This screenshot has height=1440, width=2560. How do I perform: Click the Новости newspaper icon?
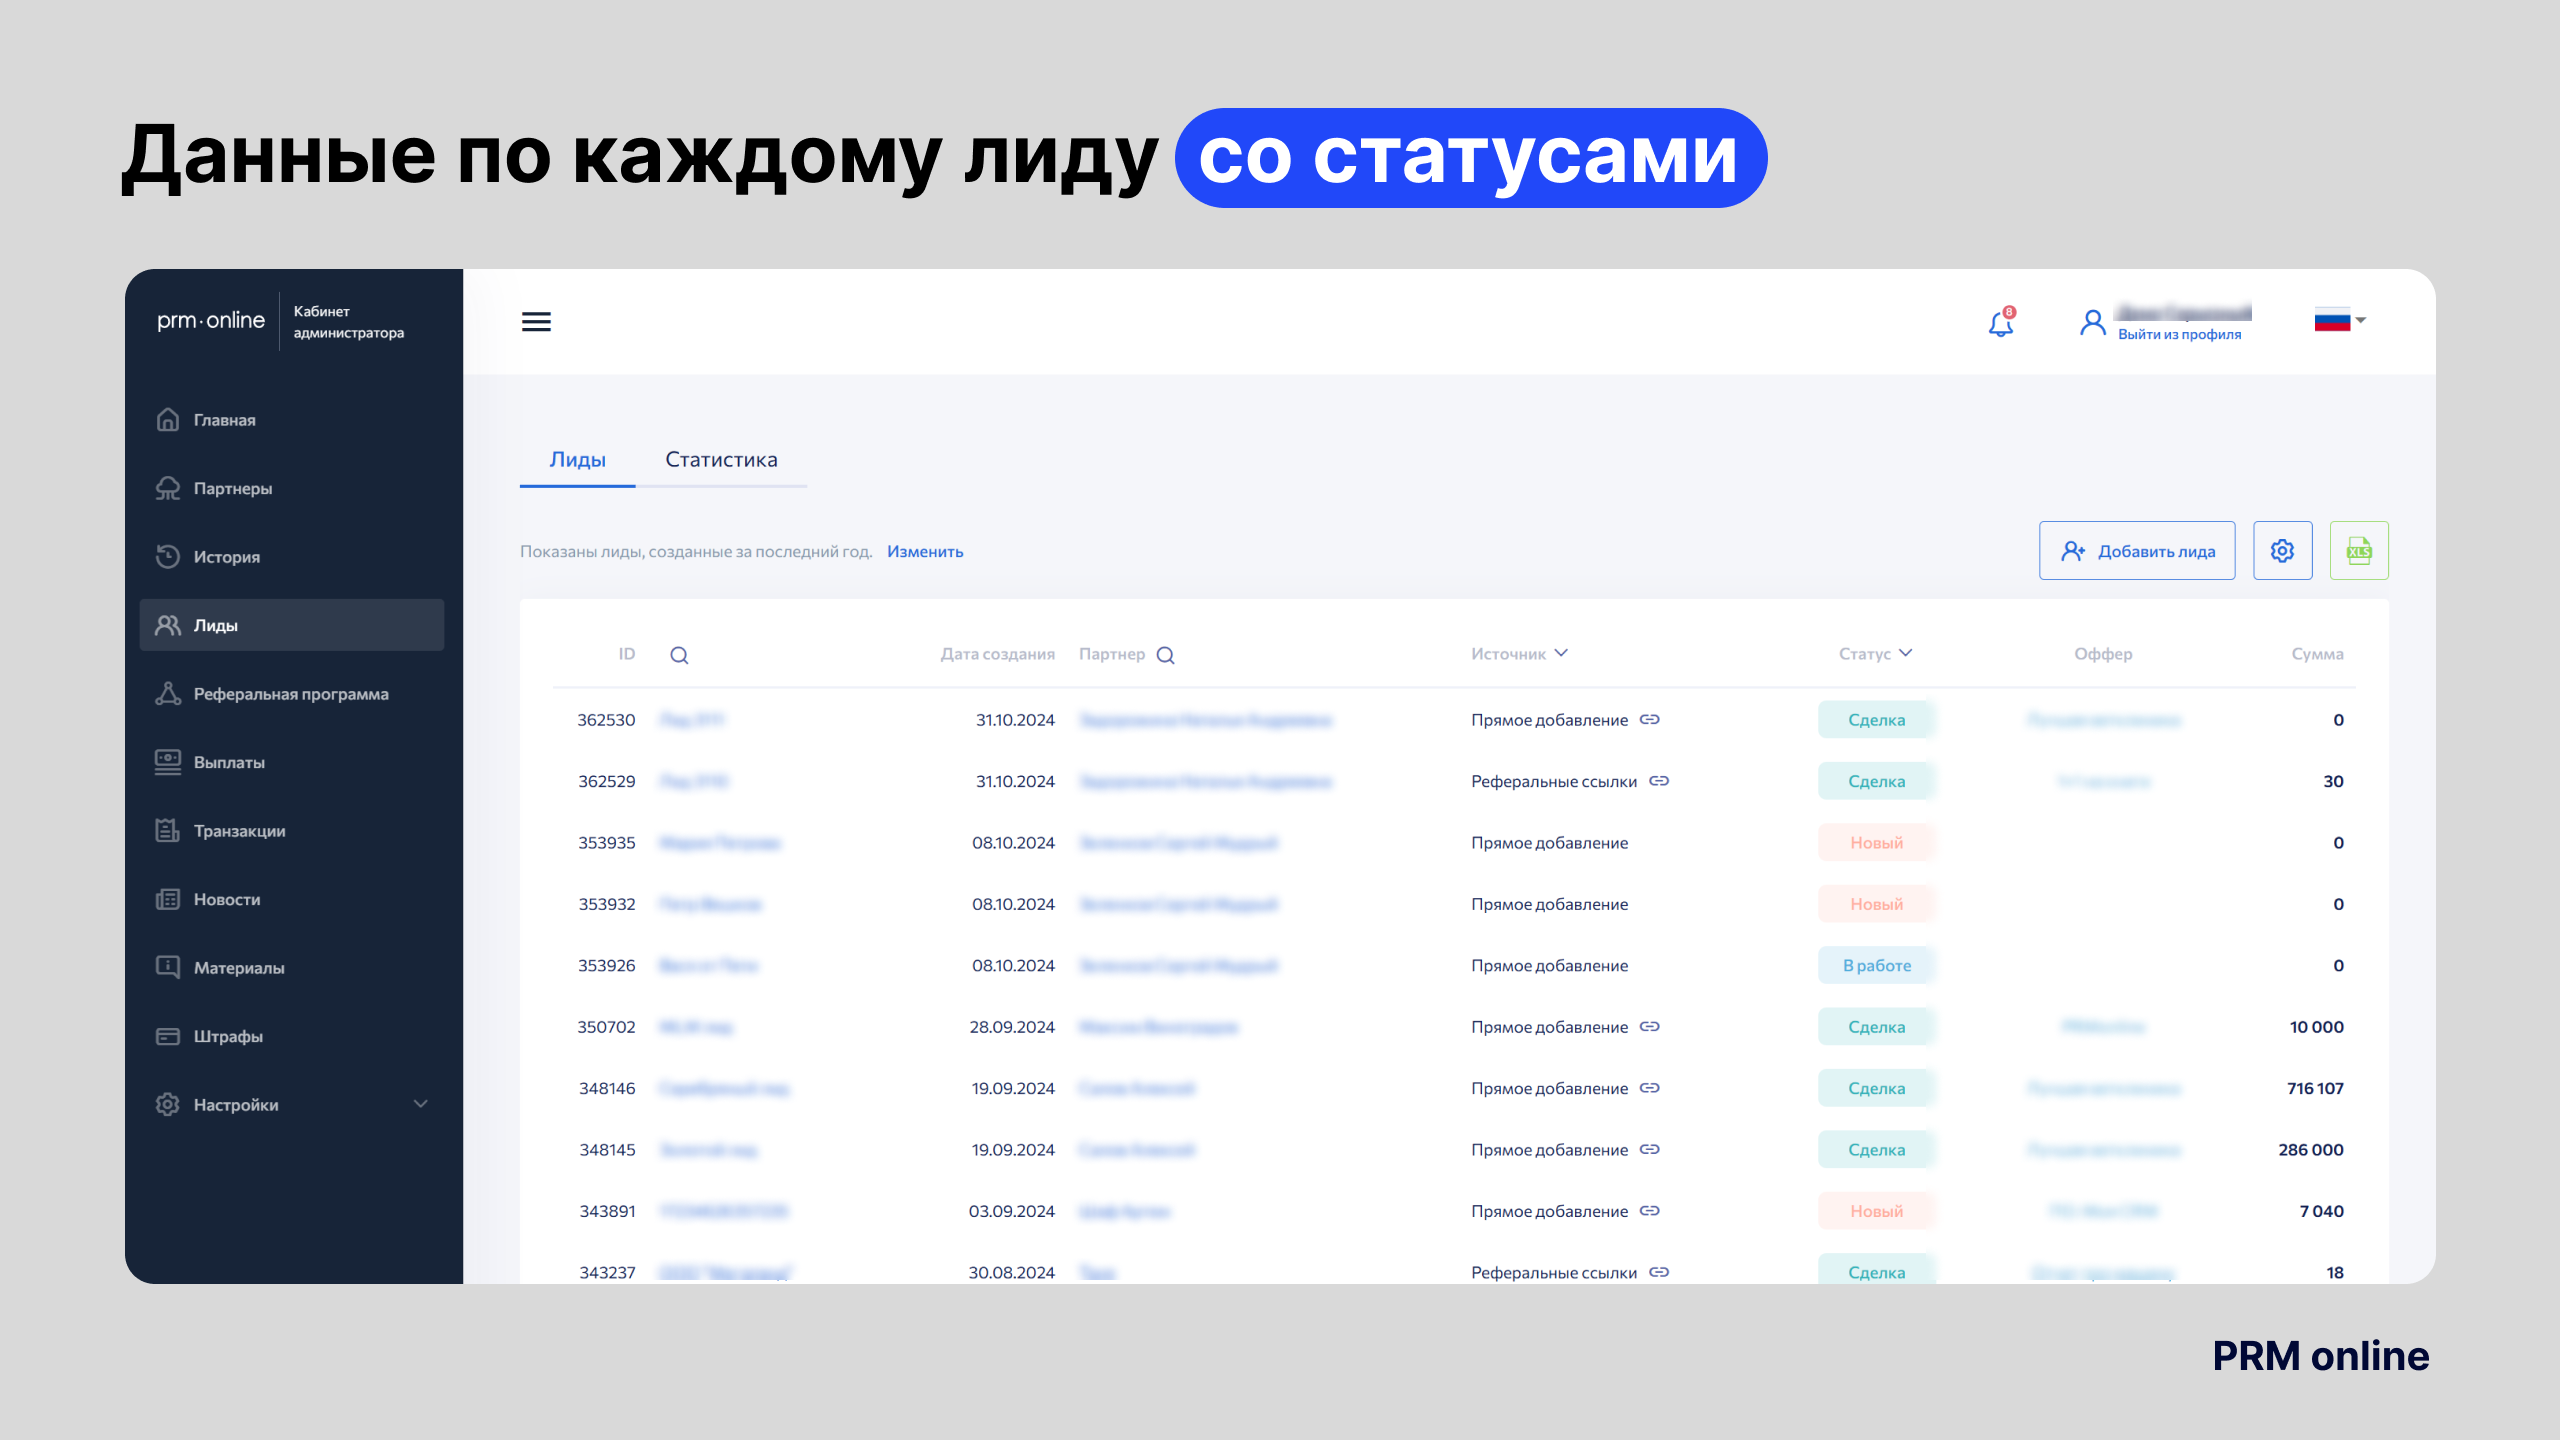coord(168,899)
